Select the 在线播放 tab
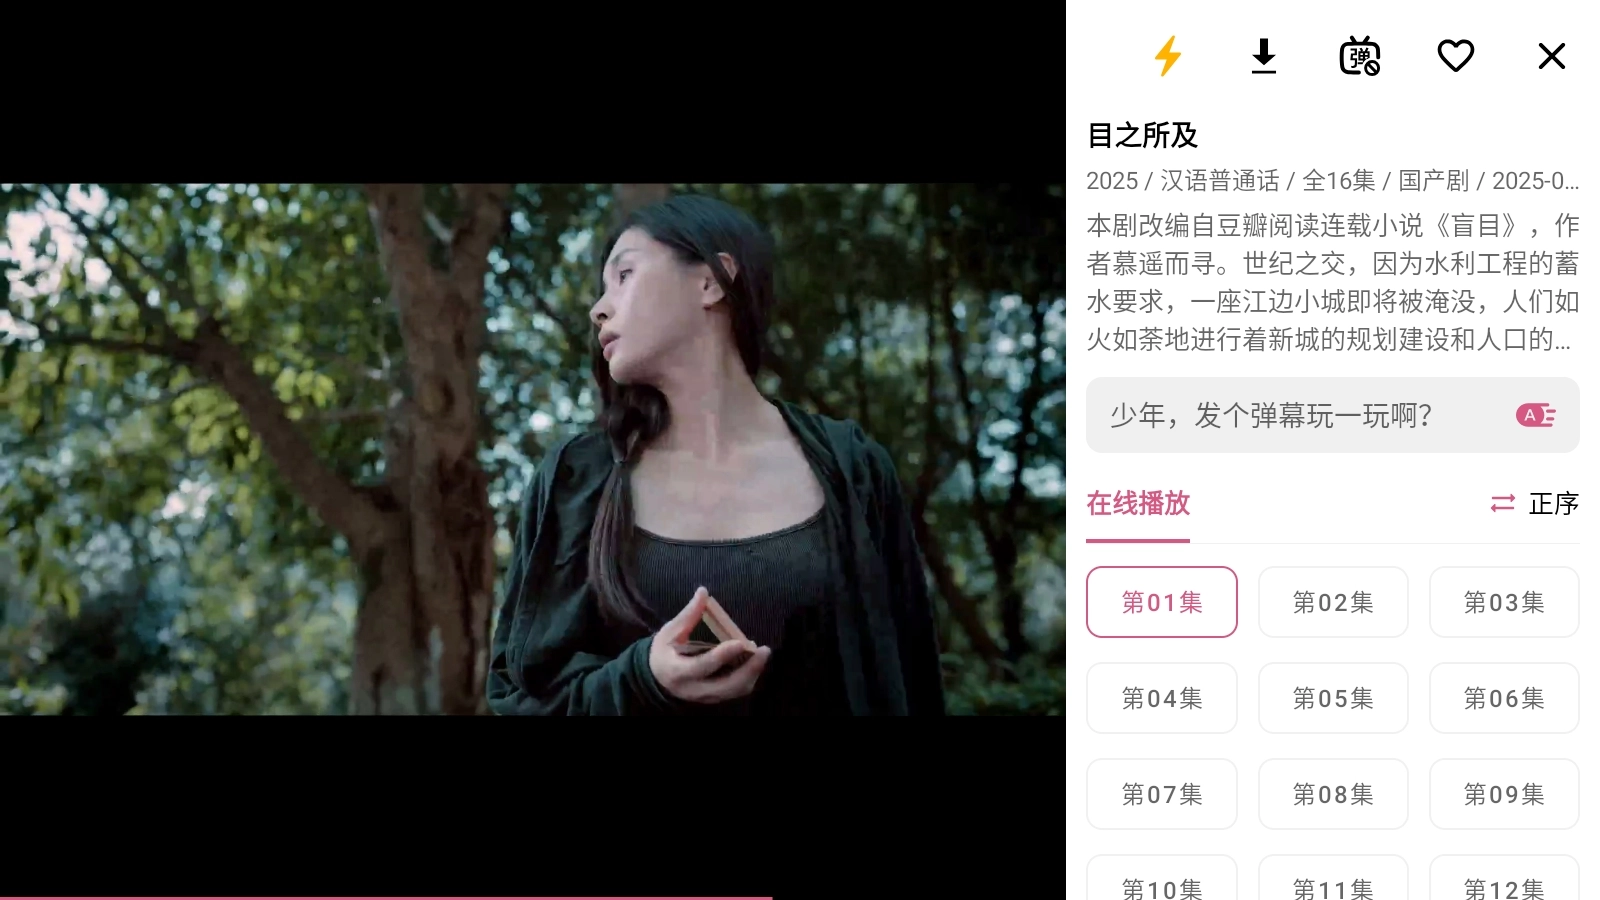 [1138, 503]
